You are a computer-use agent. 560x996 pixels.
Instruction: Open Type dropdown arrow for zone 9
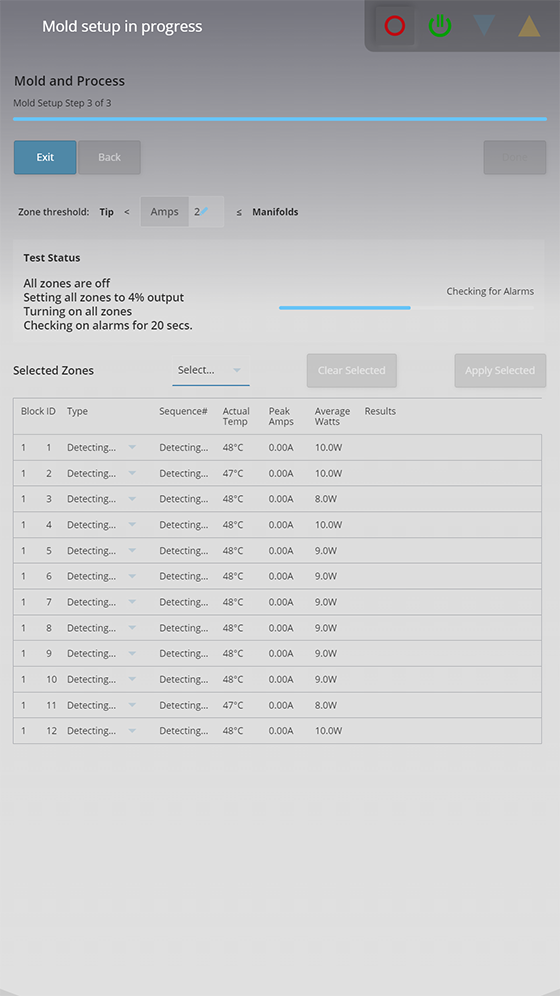coord(132,653)
